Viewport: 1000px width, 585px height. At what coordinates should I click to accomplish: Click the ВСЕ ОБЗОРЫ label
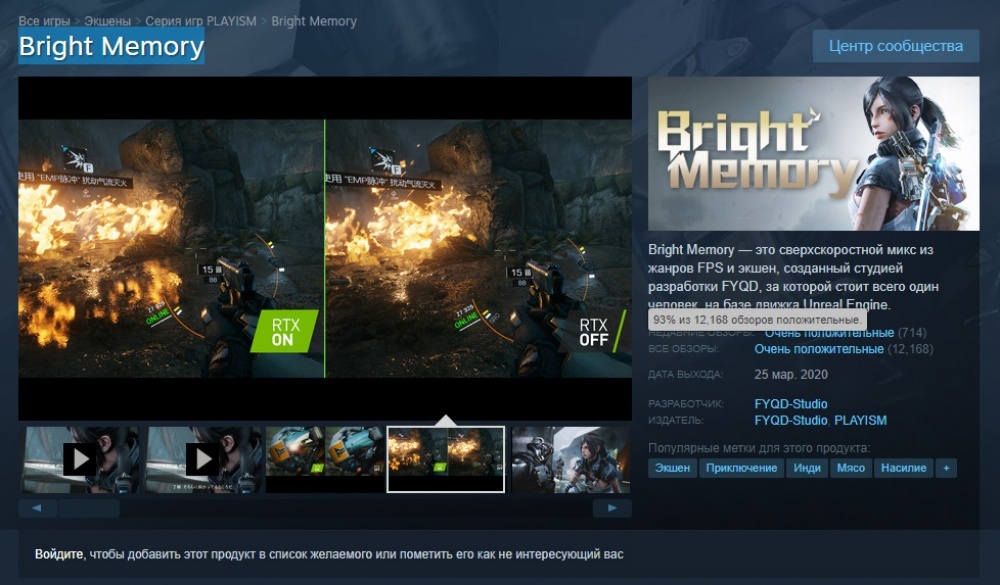click(683, 349)
